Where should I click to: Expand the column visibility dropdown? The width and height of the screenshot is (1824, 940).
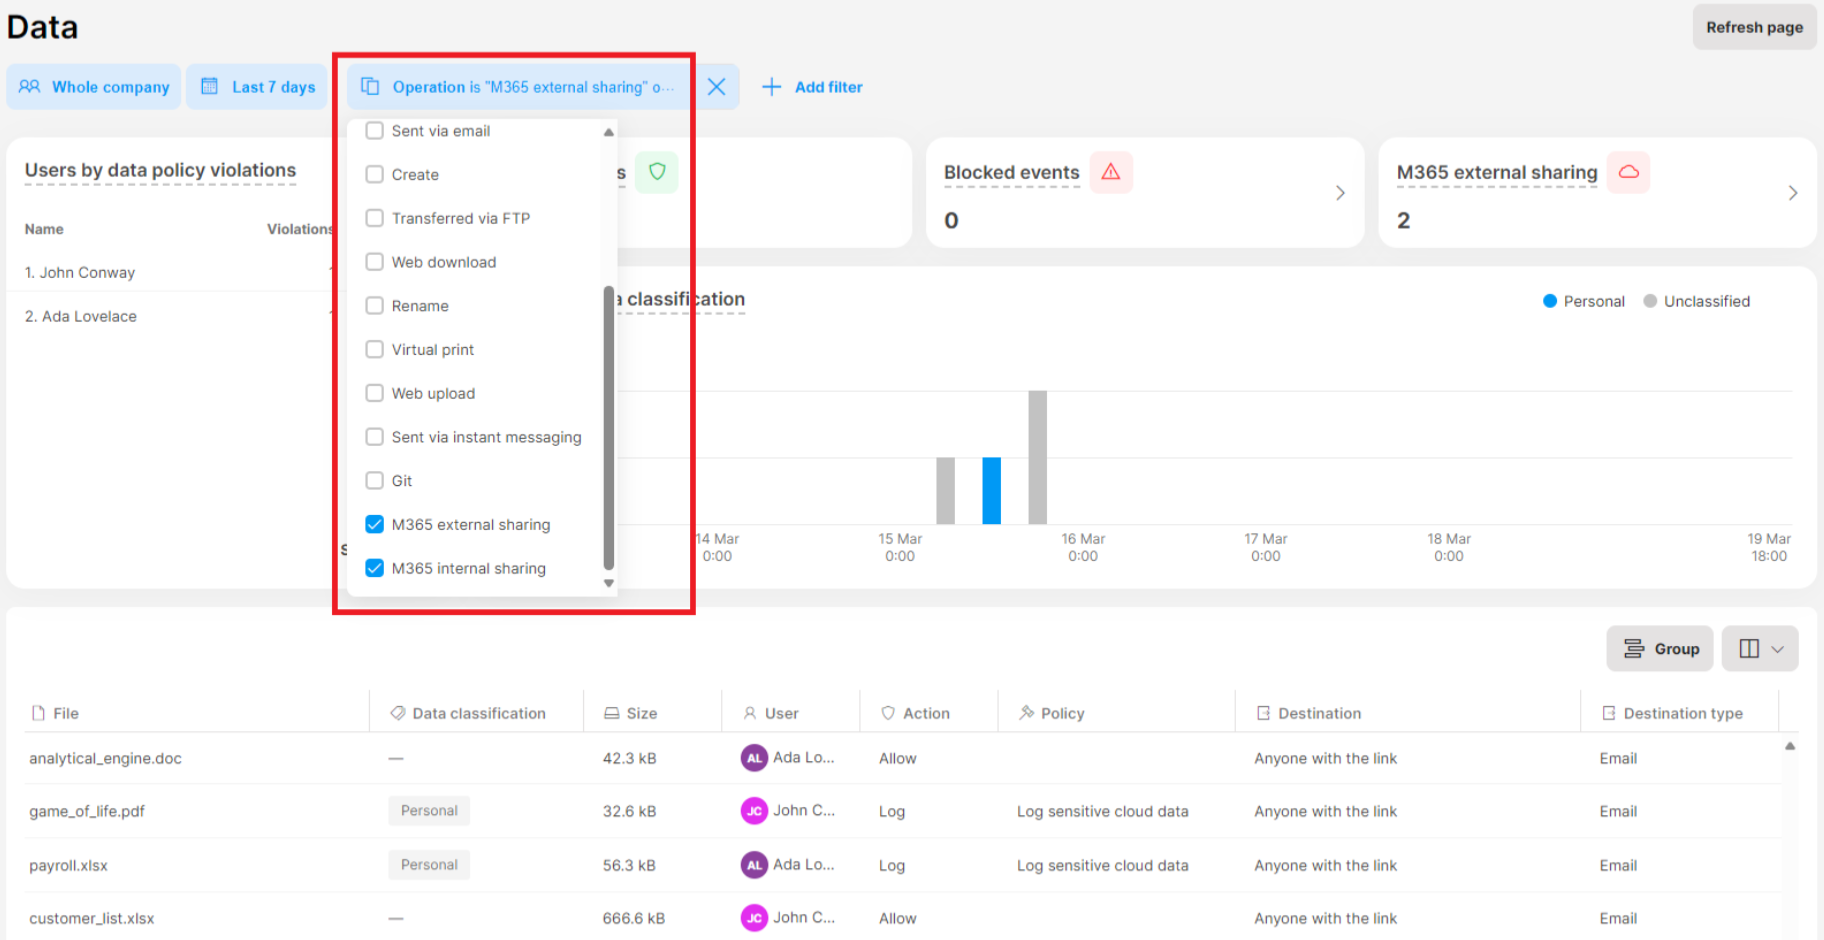[x=1759, y=648]
